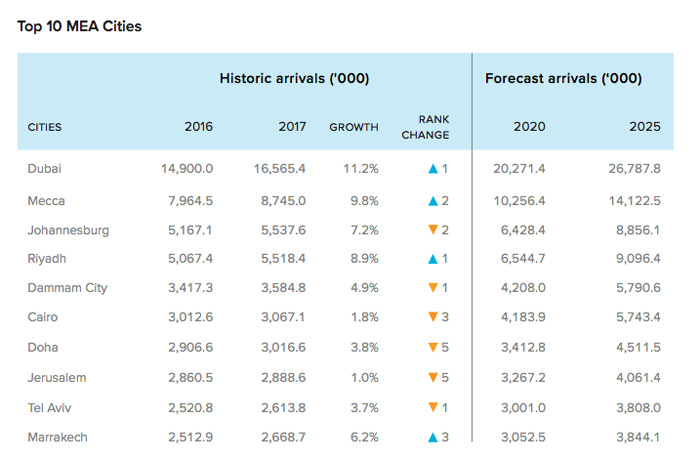700x460 pixels.
Task: Click Marrakech's 2017 value 2,668.7
Action: (x=283, y=437)
